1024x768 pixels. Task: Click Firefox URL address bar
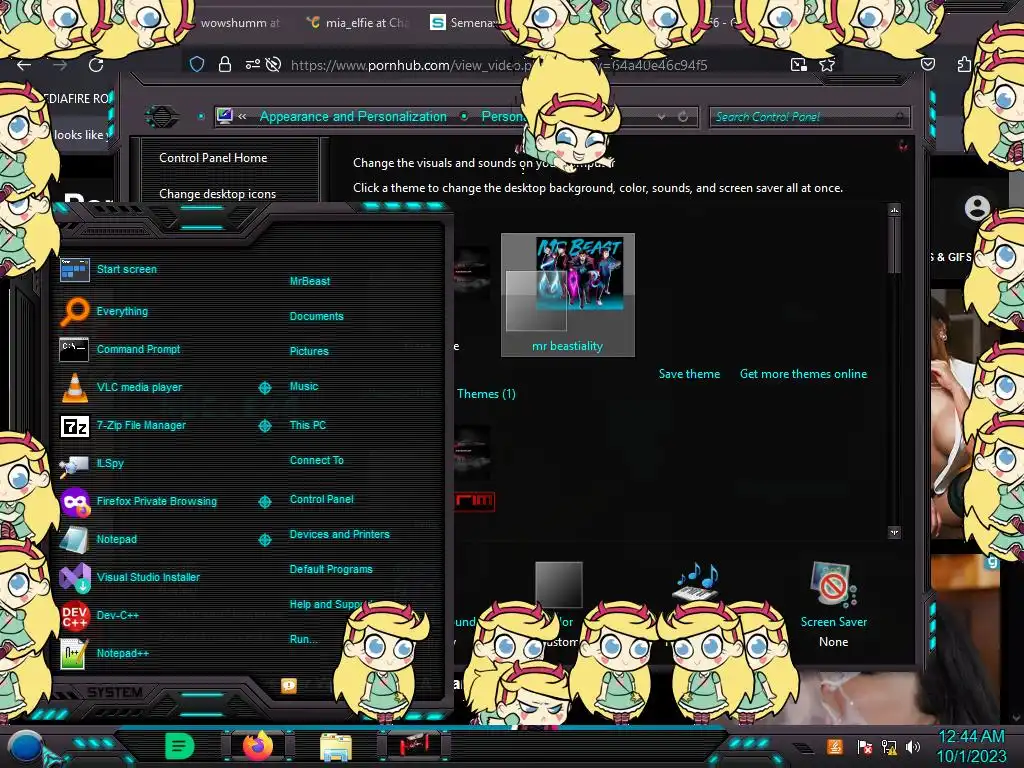click(499, 65)
